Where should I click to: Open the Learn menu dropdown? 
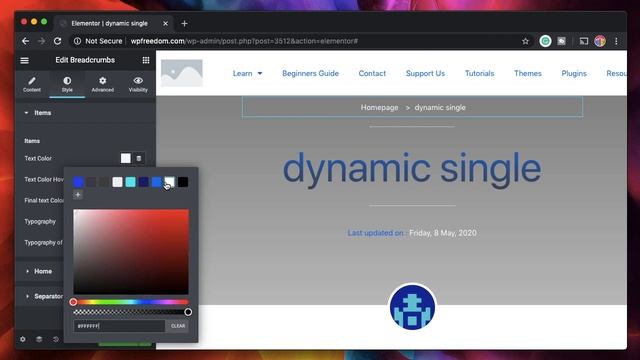247,73
